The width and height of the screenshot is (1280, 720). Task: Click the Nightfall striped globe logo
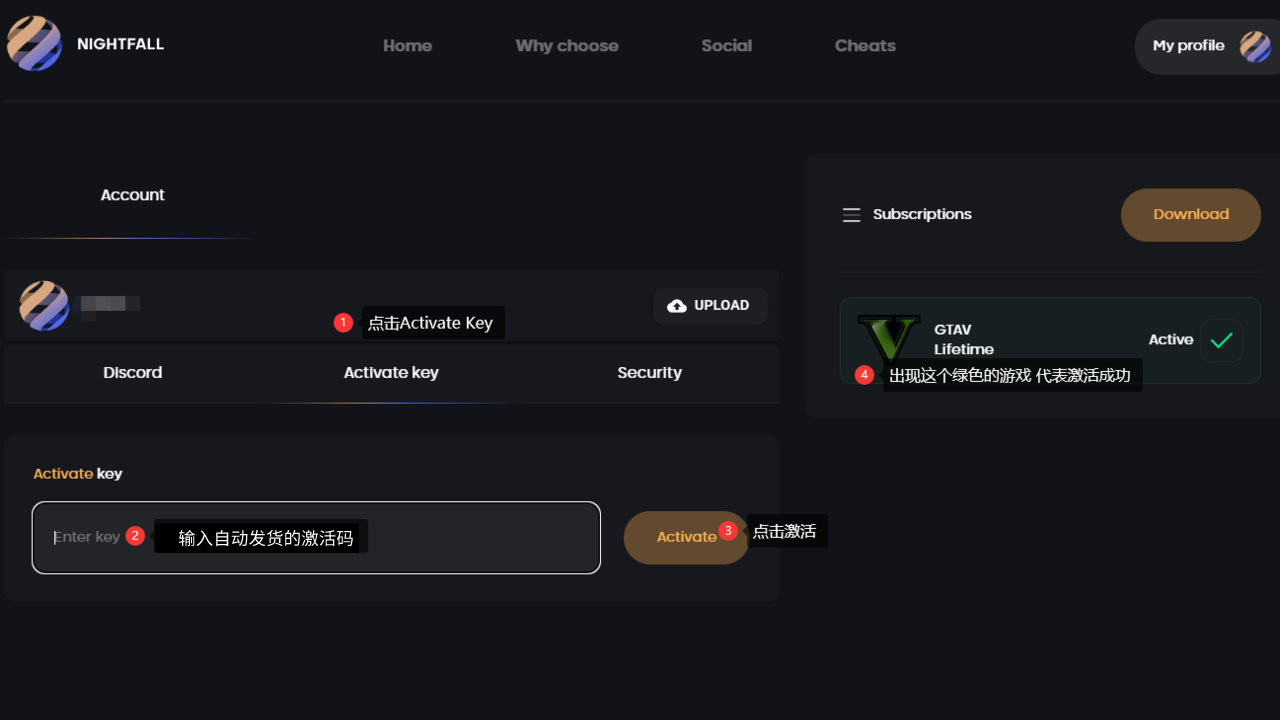click(x=34, y=44)
